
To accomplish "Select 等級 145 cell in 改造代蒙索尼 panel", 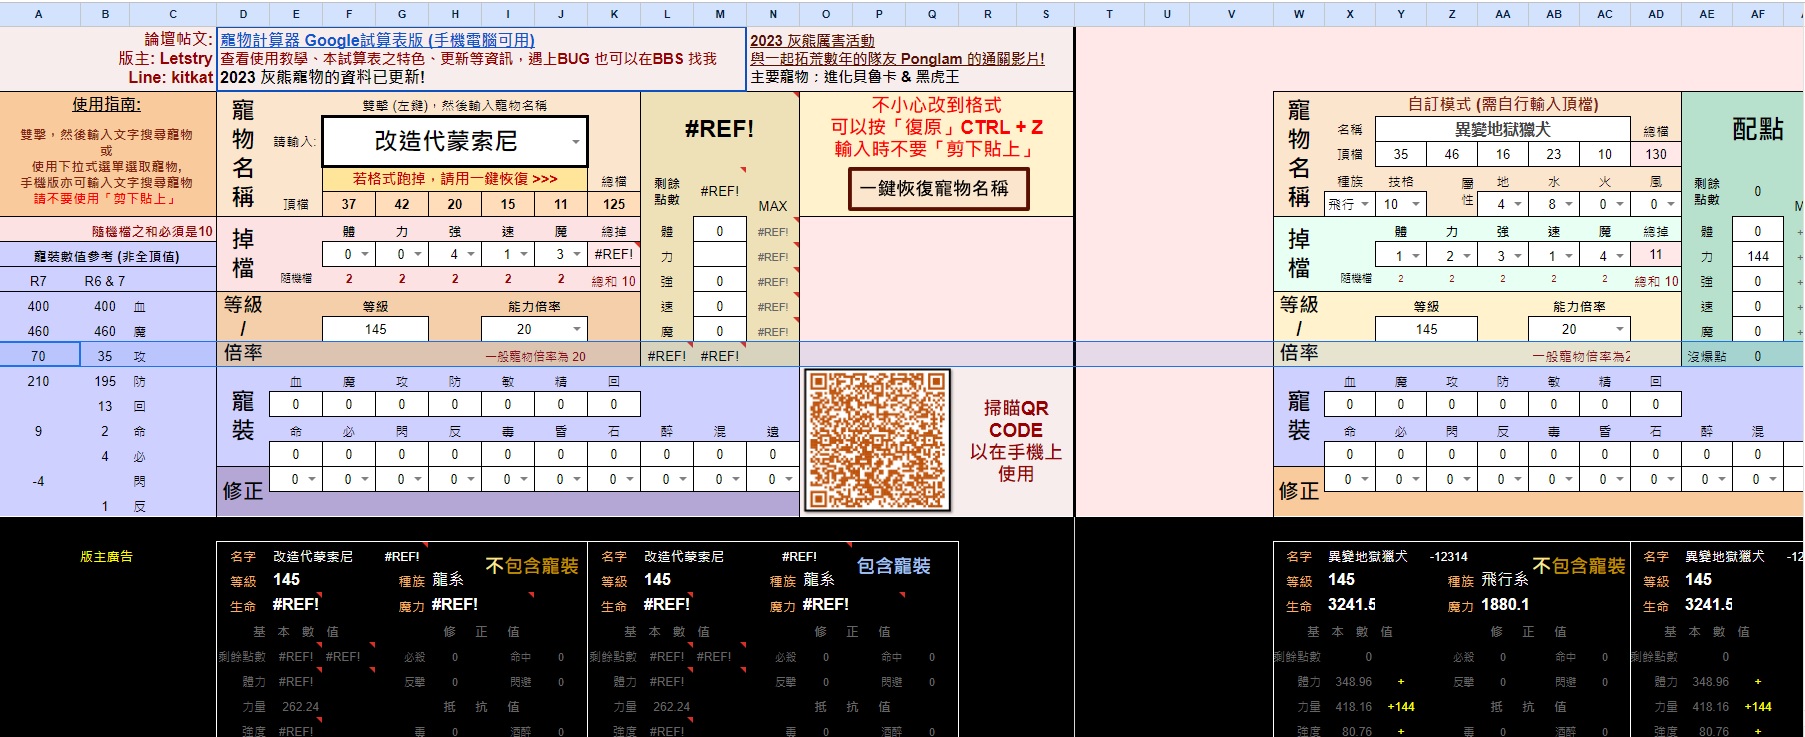I will 376,329.
